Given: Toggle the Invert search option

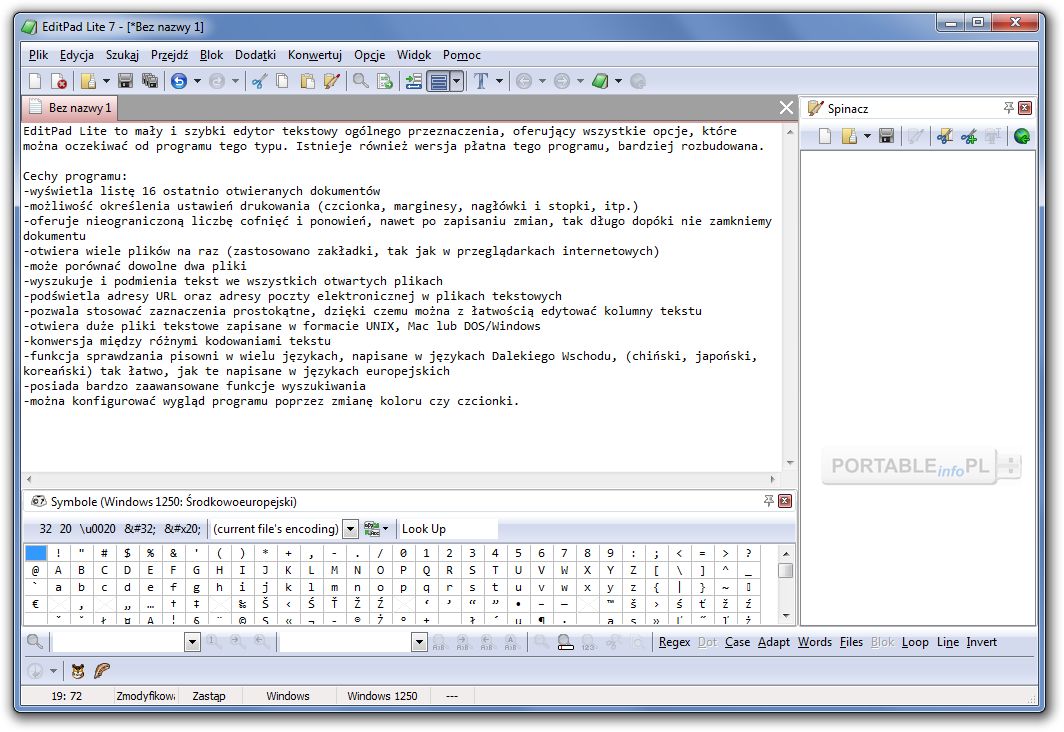Looking at the screenshot, I should click(x=981, y=642).
